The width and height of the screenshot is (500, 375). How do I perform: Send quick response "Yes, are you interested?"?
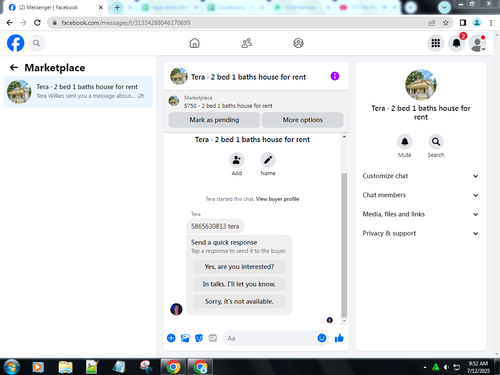pyautogui.click(x=239, y=267)
